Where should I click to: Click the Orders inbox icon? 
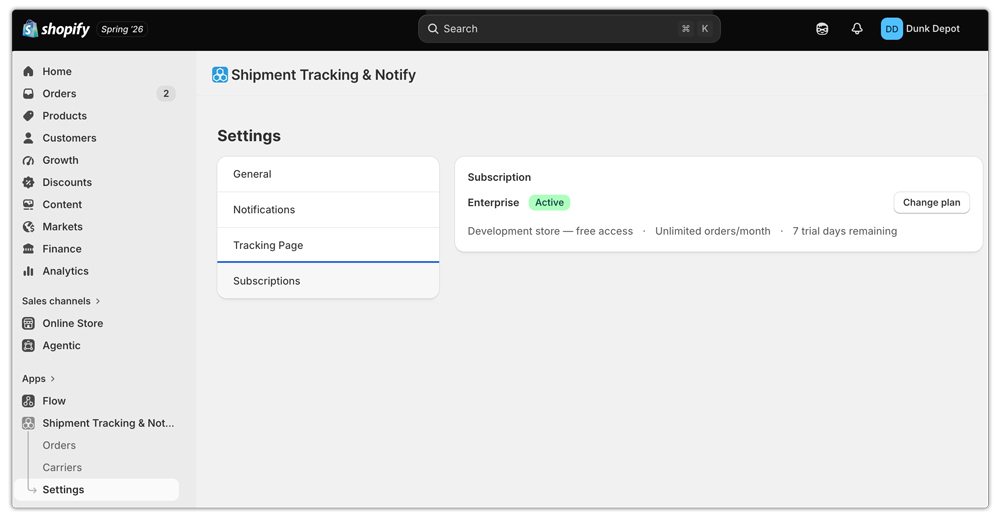28,94
